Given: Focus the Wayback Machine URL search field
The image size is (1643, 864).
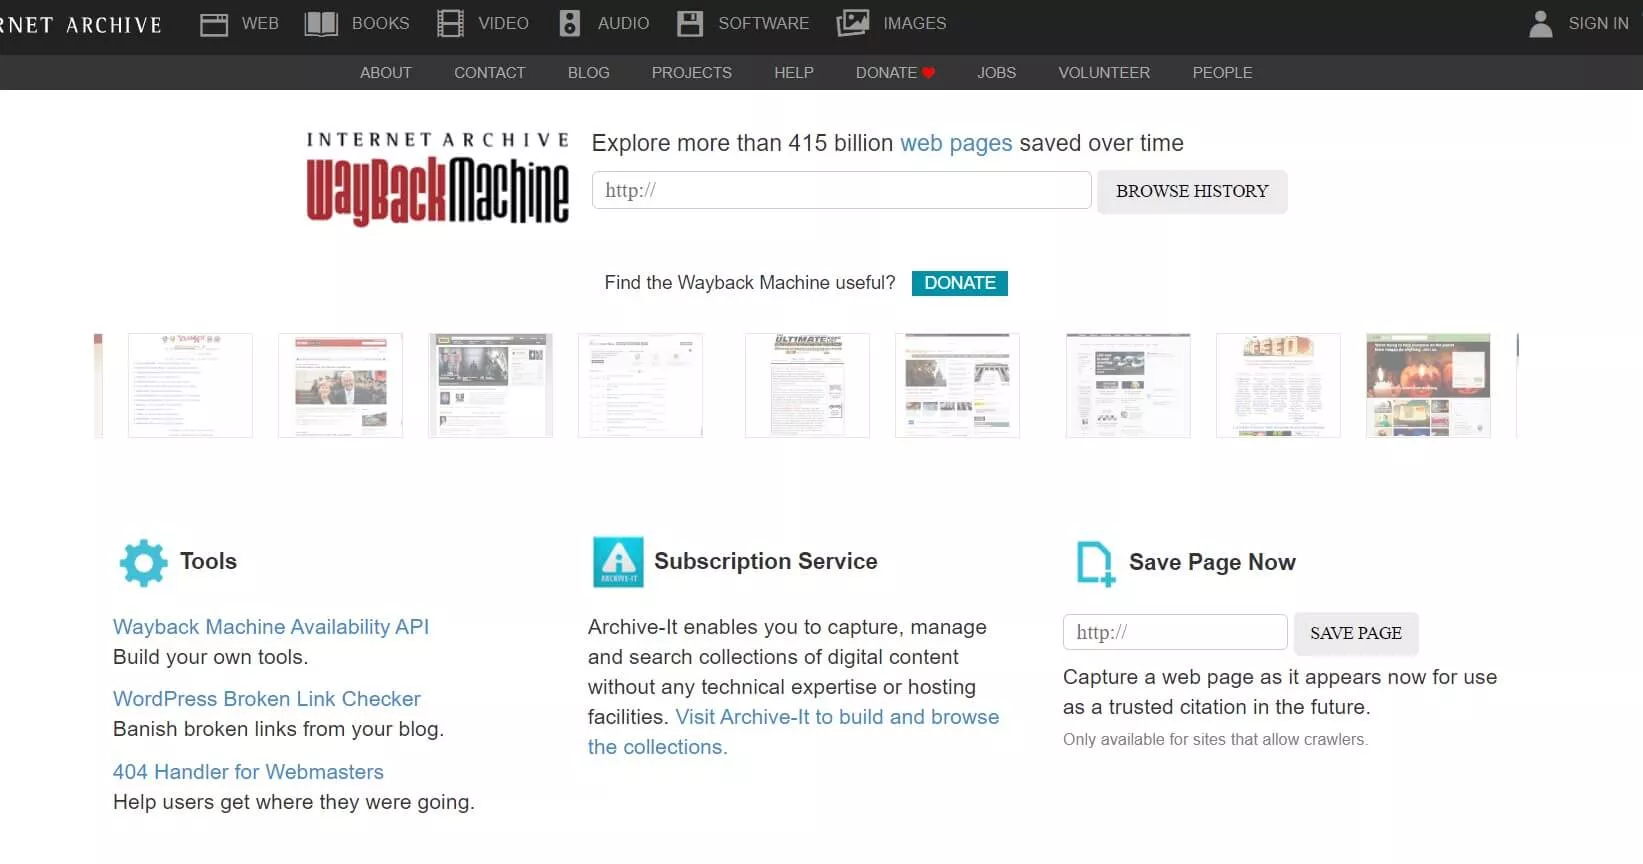Looking at the screenshot, I should pos(841,190).
